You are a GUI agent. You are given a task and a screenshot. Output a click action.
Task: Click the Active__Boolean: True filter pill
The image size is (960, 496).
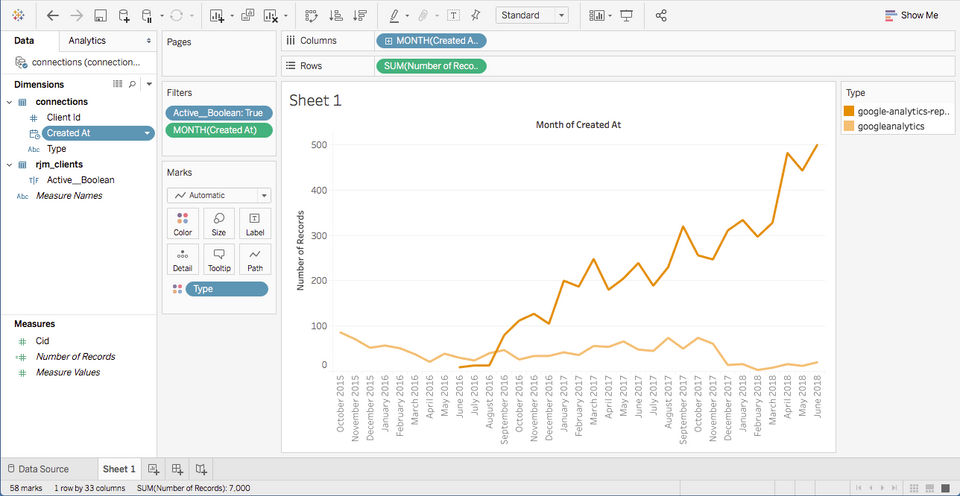pos(217,113)
